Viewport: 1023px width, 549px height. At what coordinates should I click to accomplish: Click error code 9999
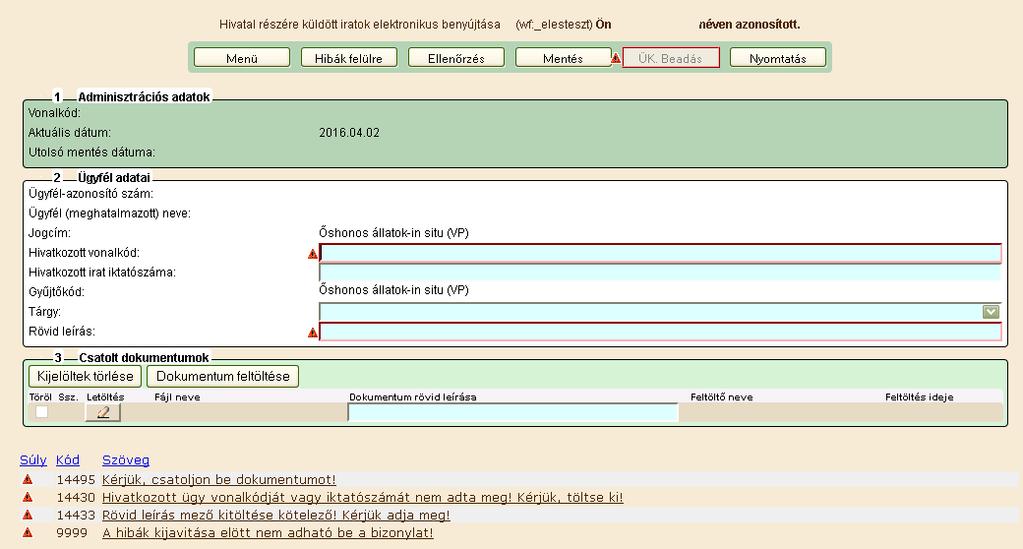72,533
